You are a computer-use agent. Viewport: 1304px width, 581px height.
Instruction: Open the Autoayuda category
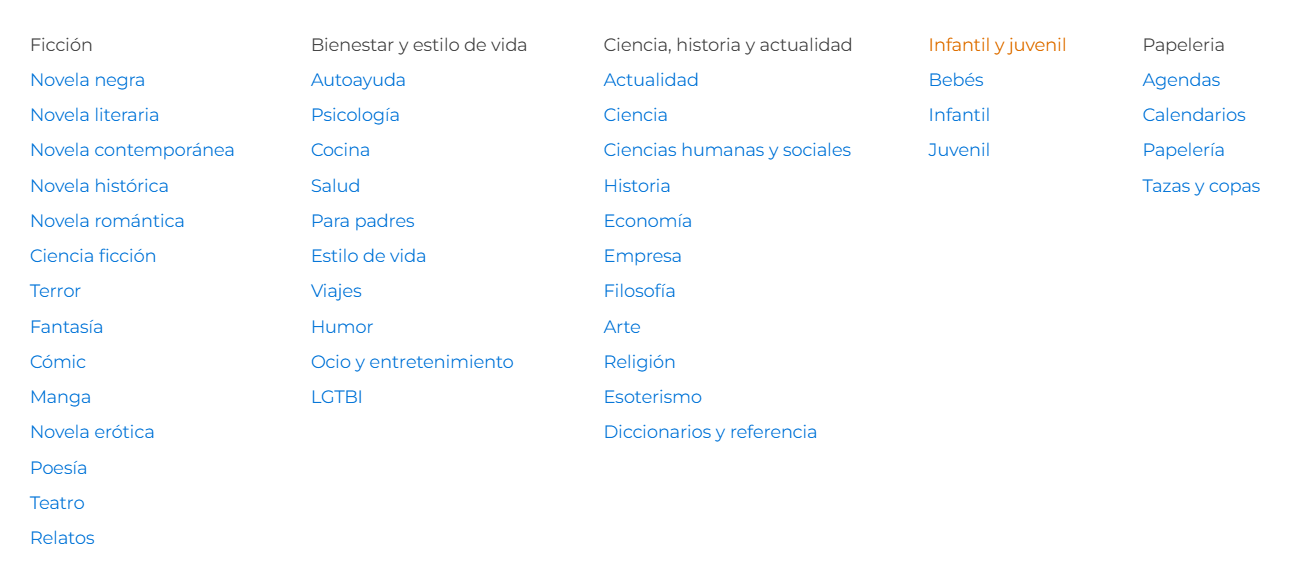[x=358, y=80]
